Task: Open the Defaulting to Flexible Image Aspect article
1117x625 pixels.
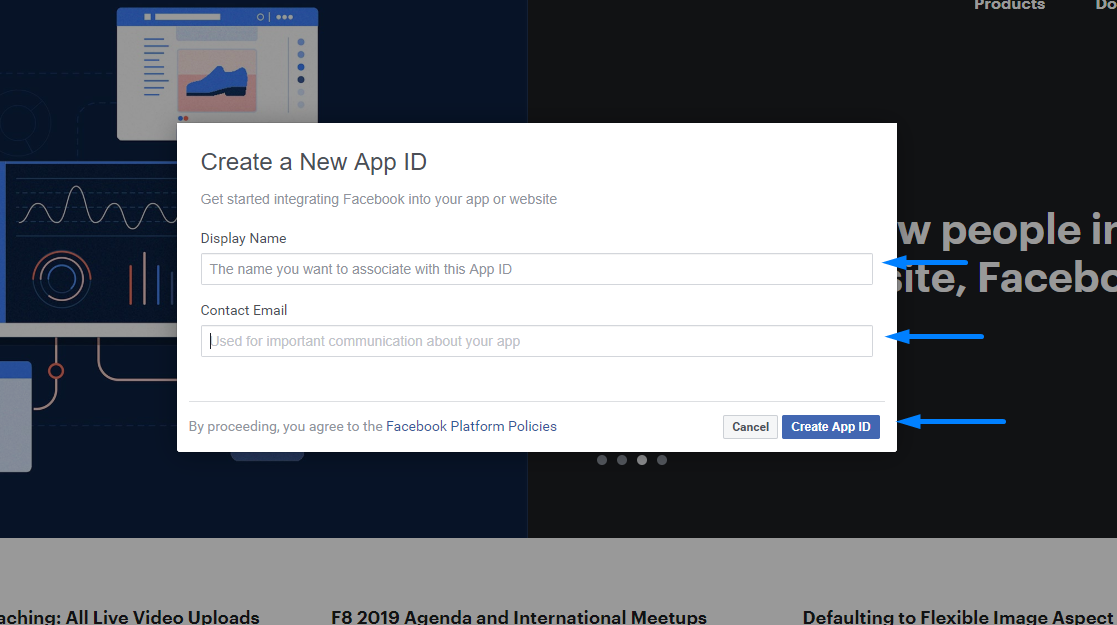Action: 960,616
